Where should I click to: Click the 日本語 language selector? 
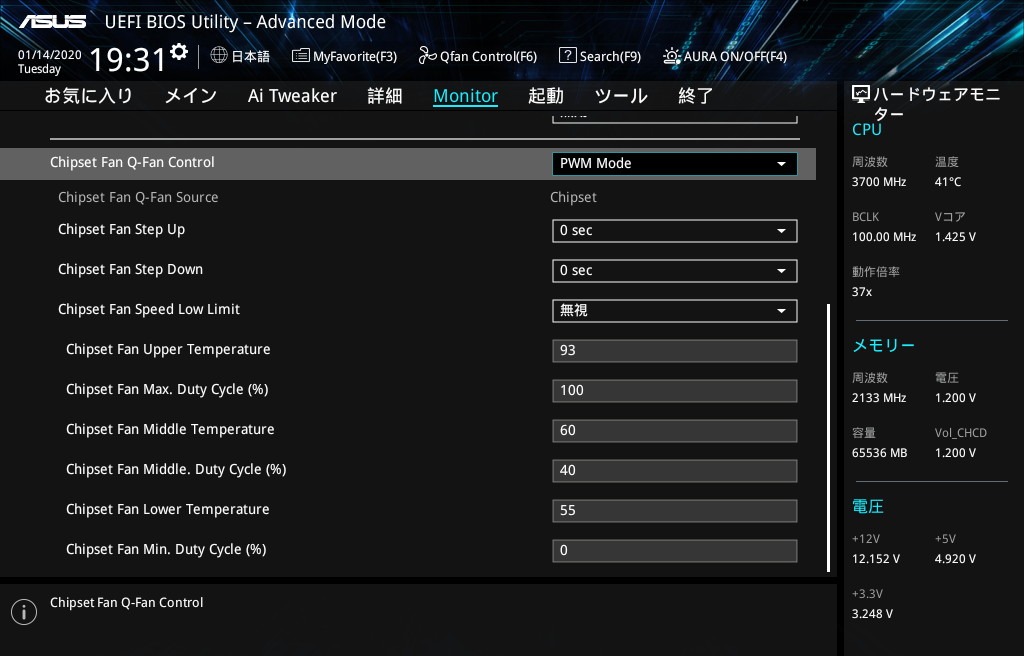pyautogui.click(x=250, y=56)
